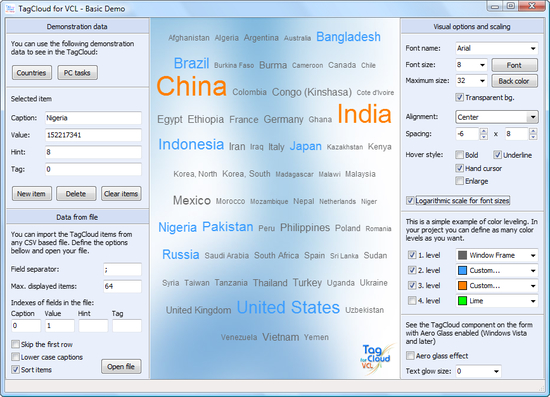
Task: Click the Field separator input
Action: (122, 269)
